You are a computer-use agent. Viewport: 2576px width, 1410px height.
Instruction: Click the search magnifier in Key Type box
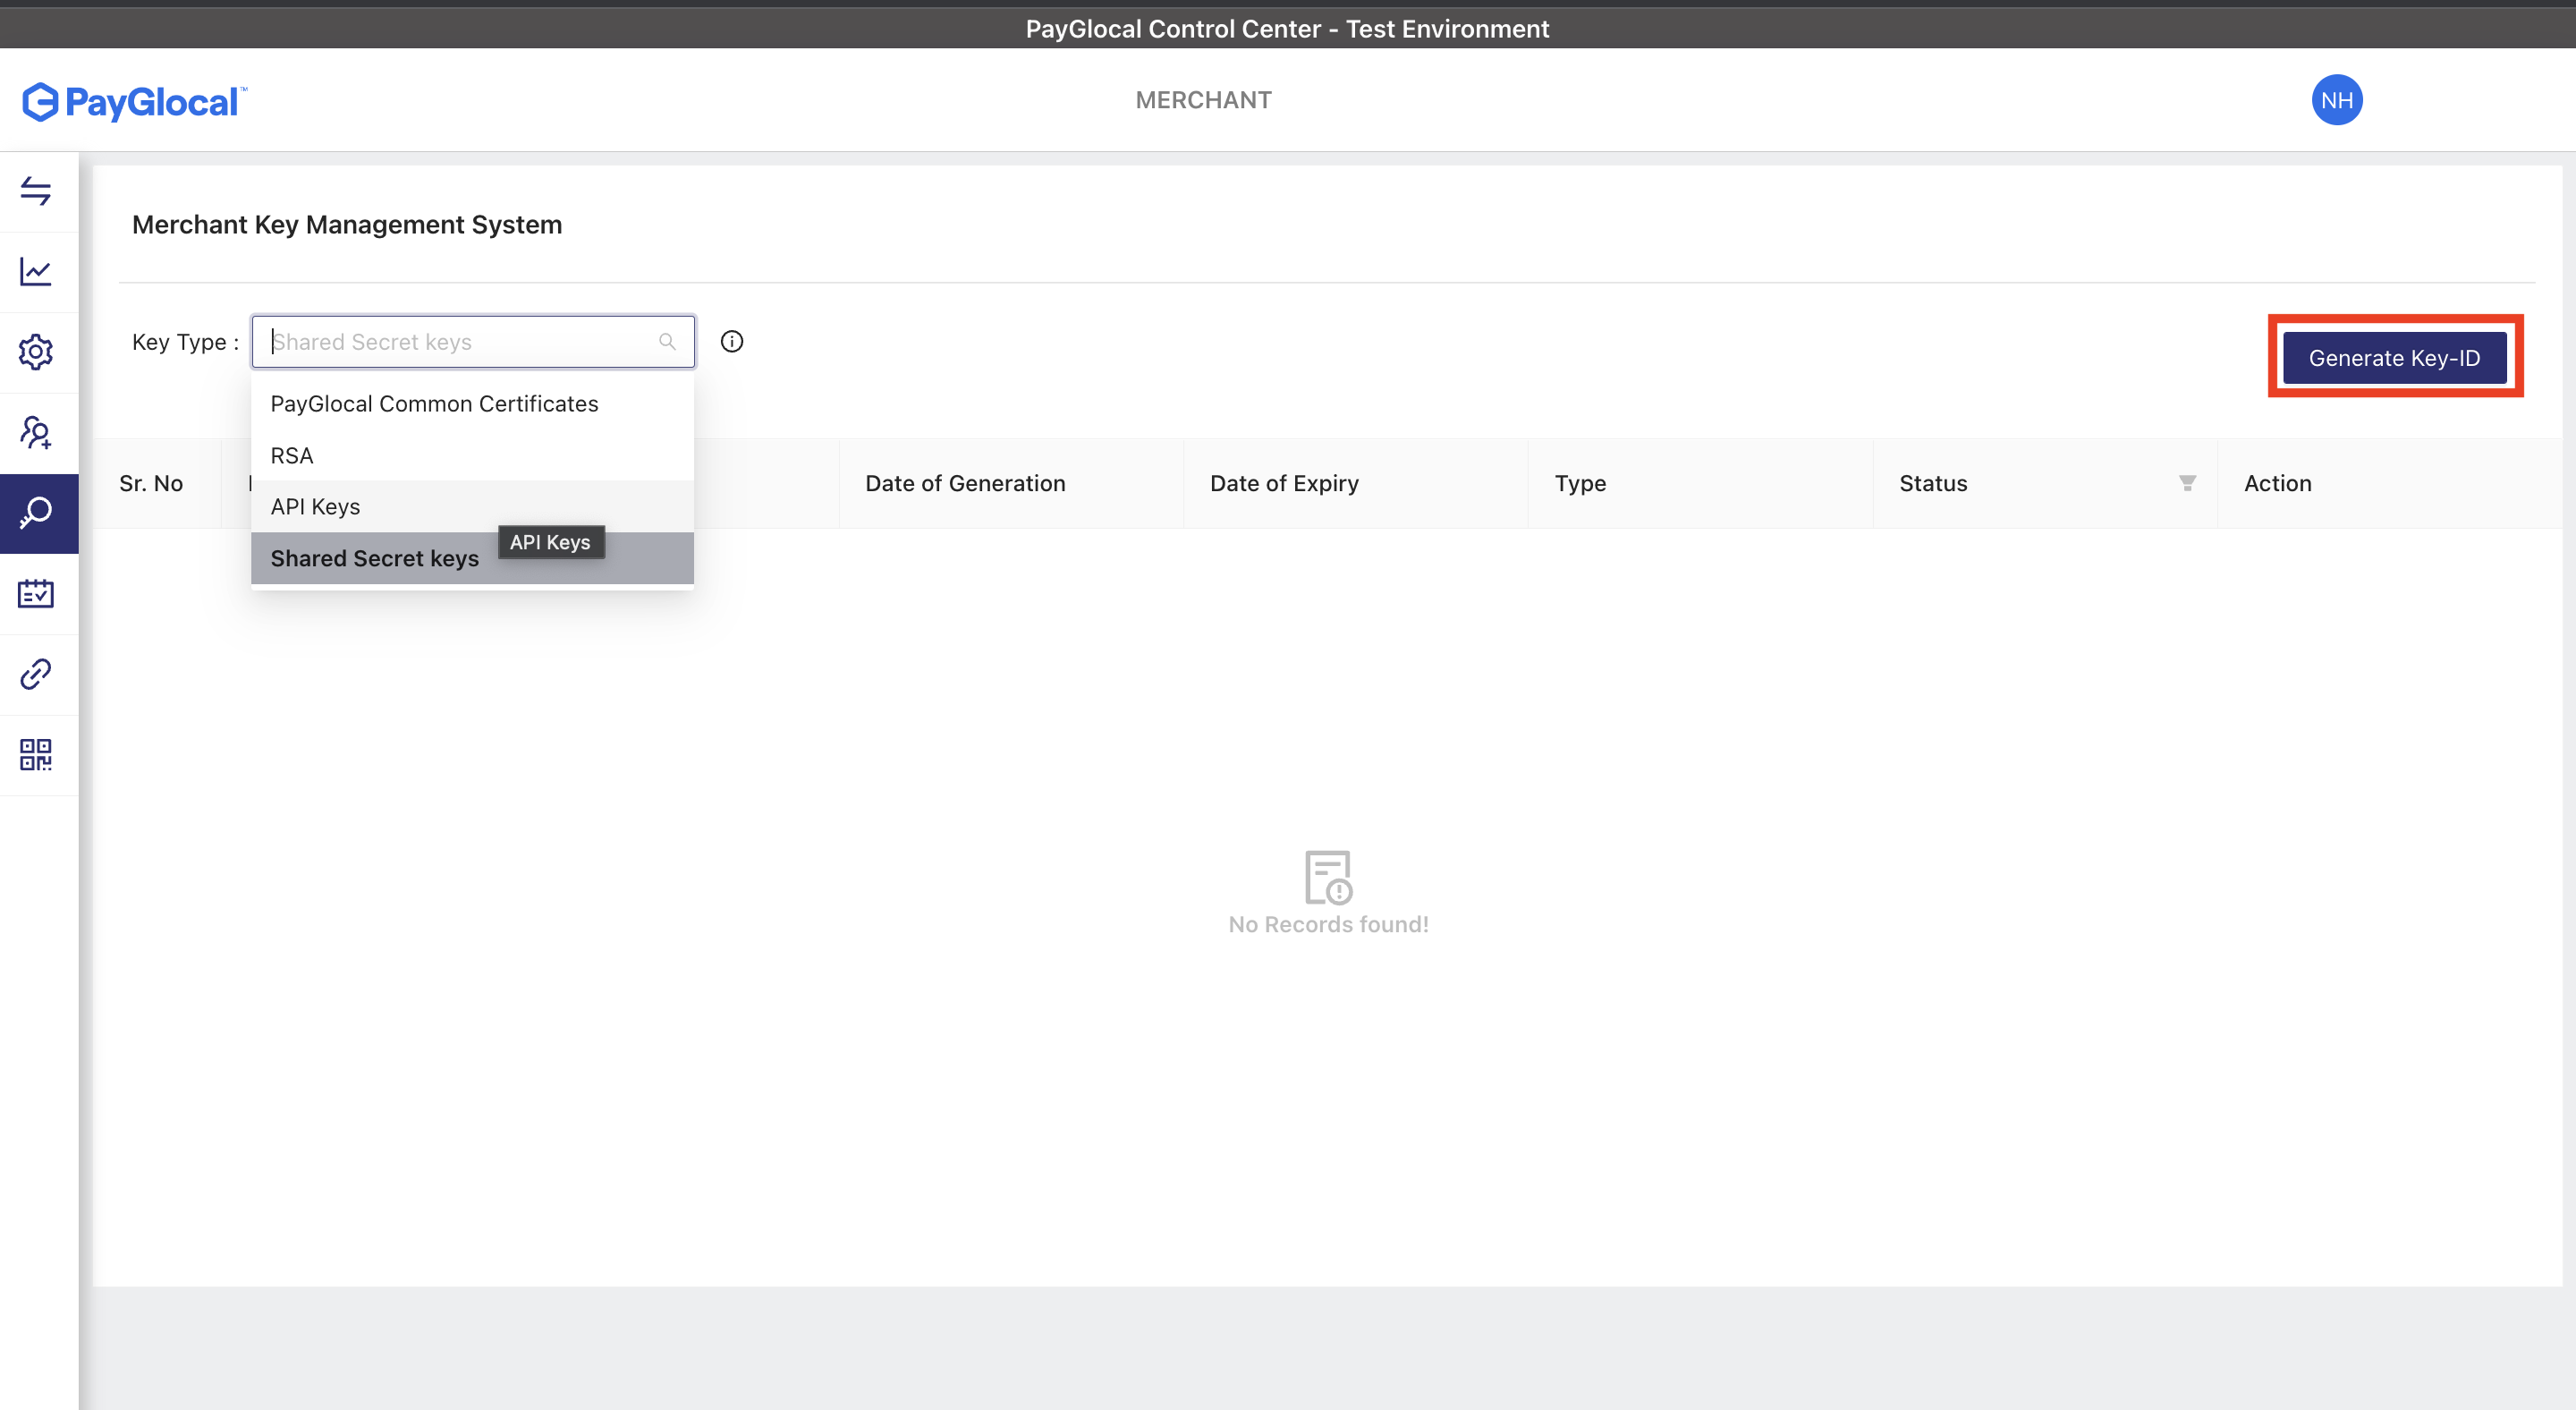(667, 342)
